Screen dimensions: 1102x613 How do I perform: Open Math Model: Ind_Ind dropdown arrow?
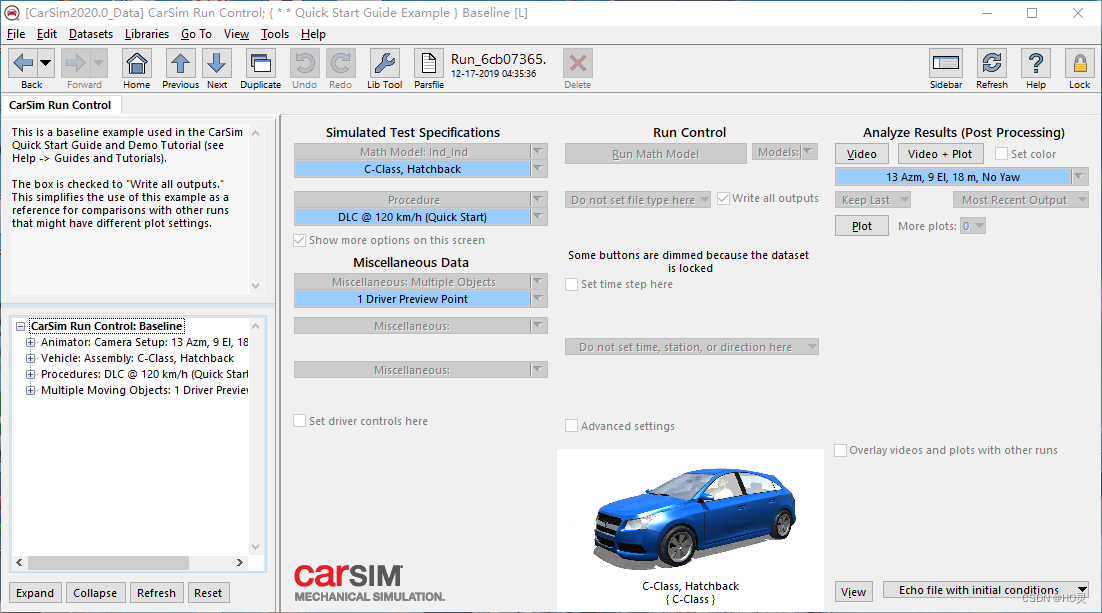pos(538,151)
